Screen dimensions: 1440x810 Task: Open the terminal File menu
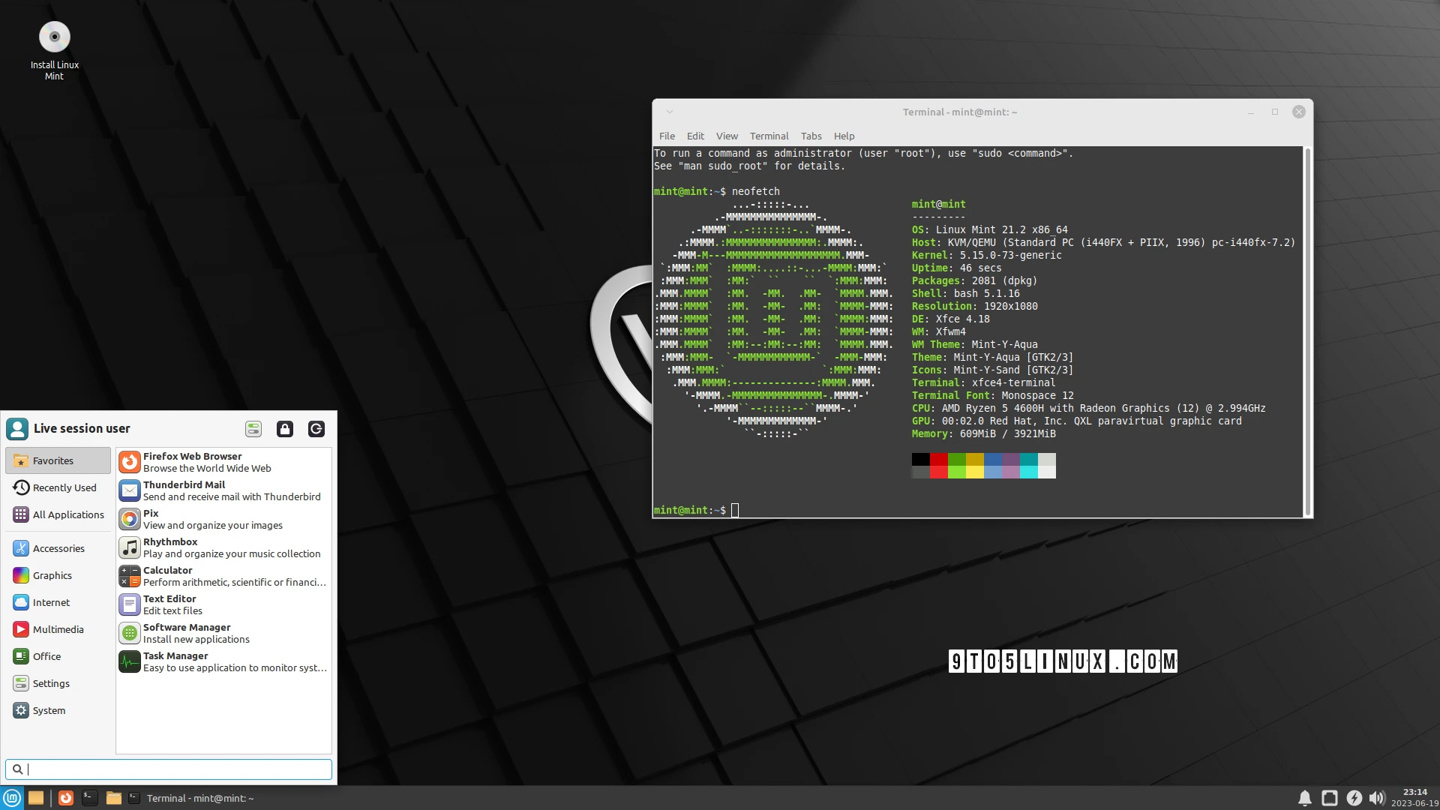(x=667, y=136)
